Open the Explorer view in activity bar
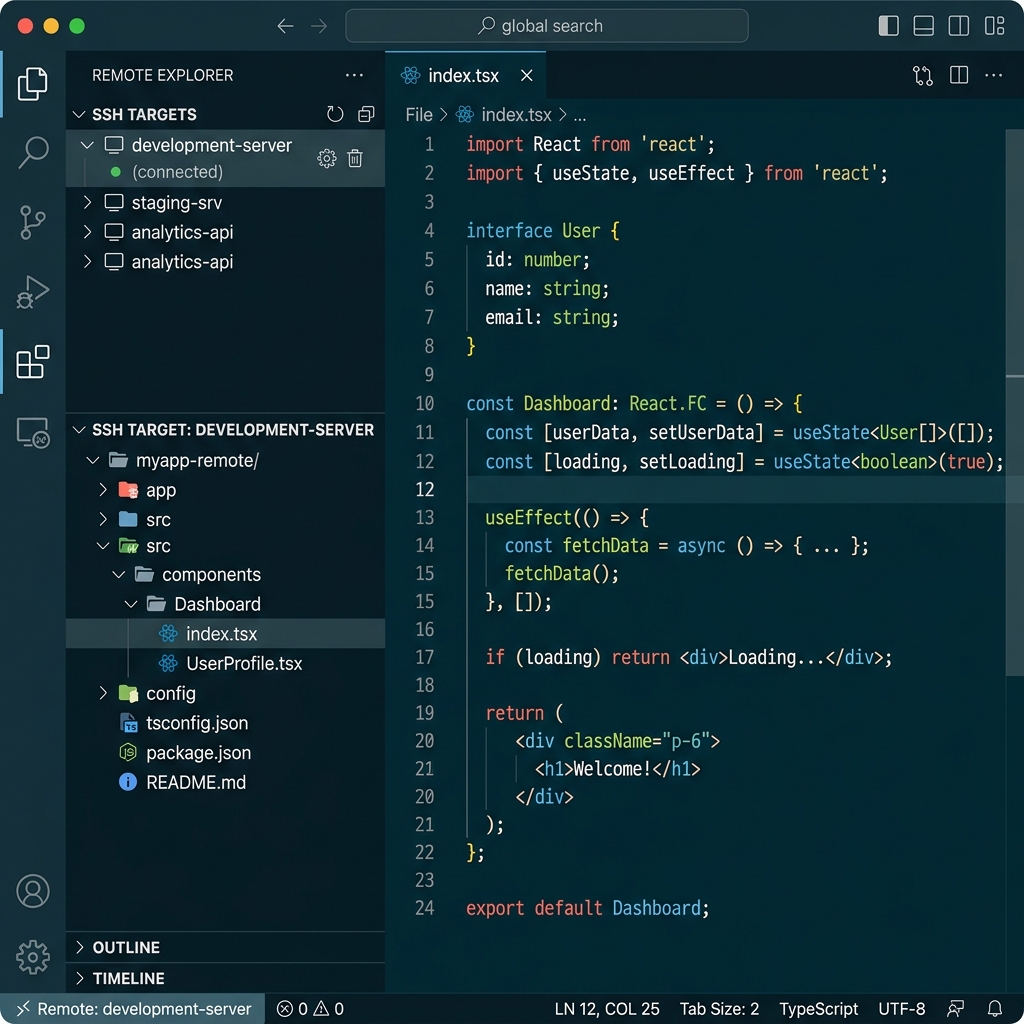Screen dimensions: 1024x1024 [32, 84]
